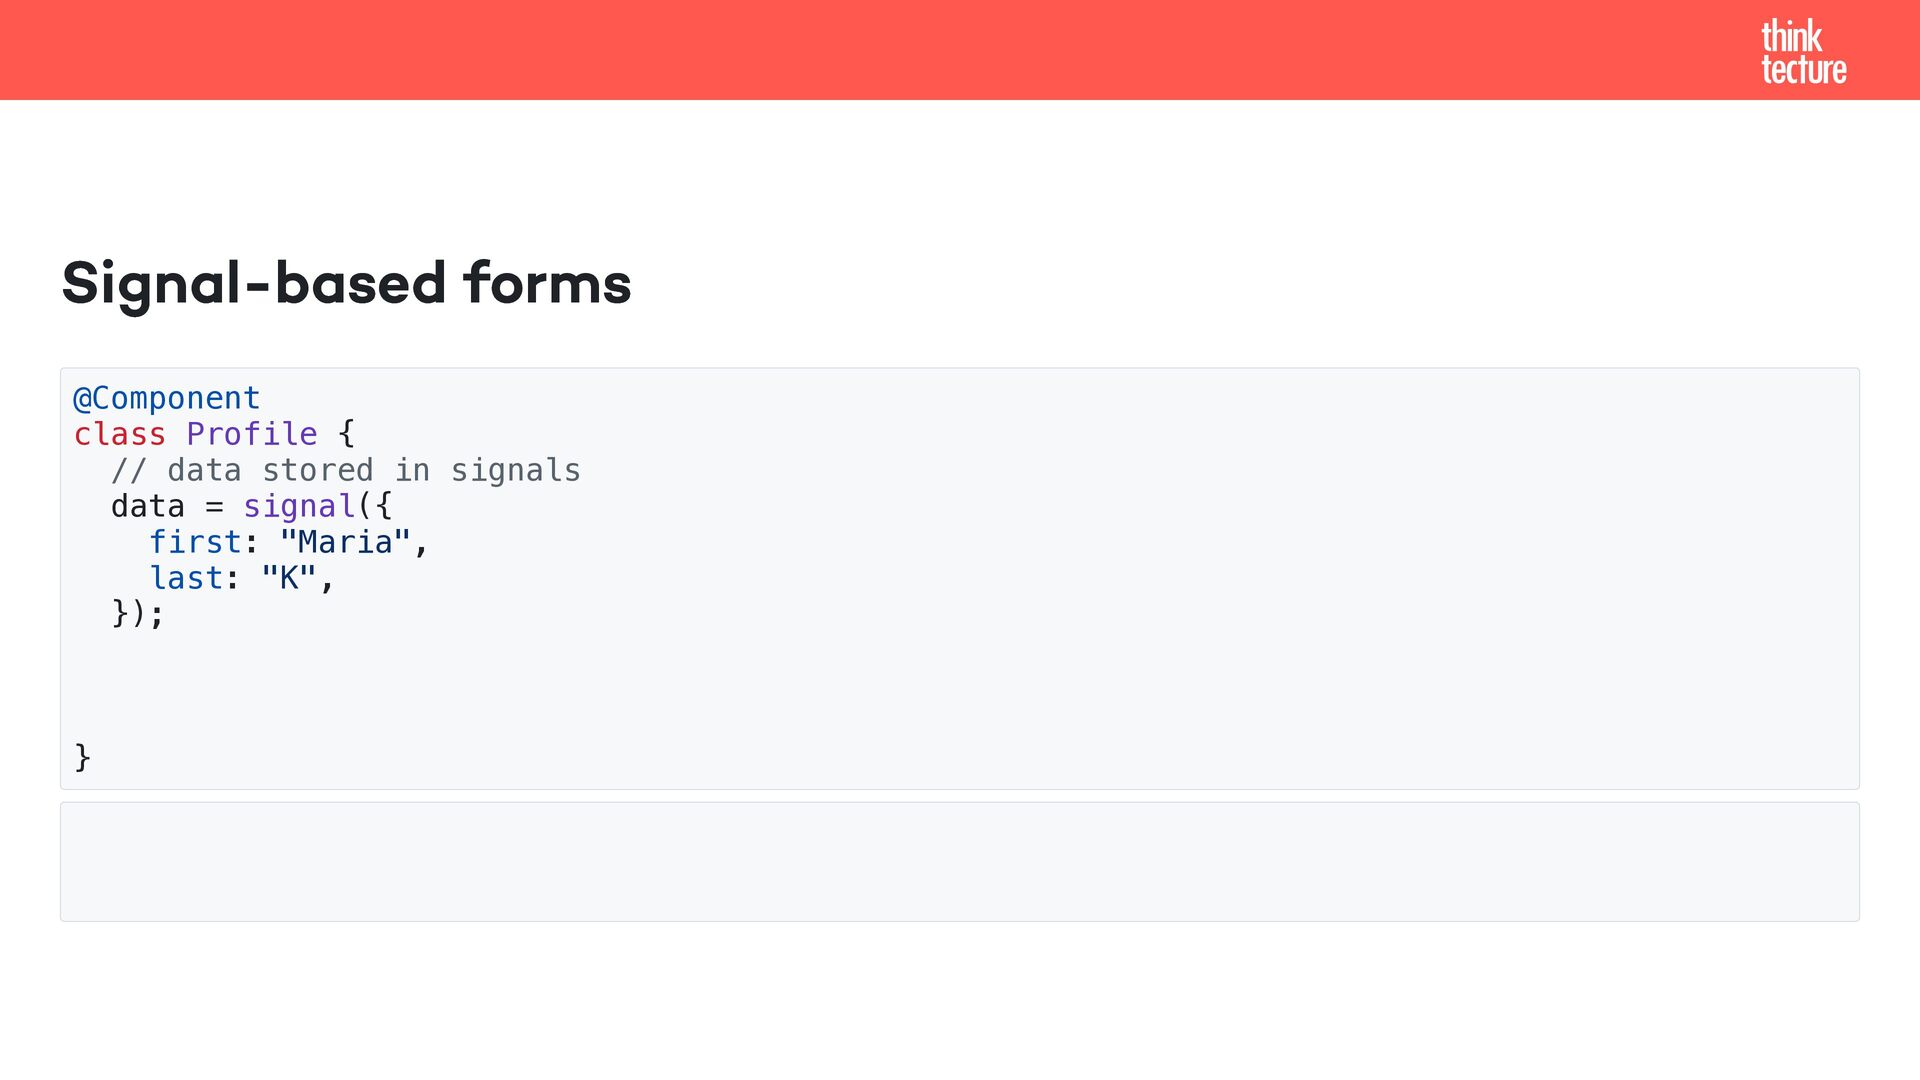Click the empty lower code box
1920x1080 pixels.
[959, 861]
